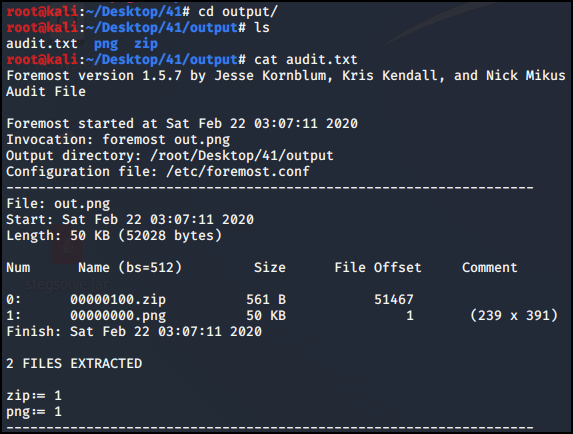Click the 'Num' column header
Viewport: 573px width, 434px height.
pos(18,268)
